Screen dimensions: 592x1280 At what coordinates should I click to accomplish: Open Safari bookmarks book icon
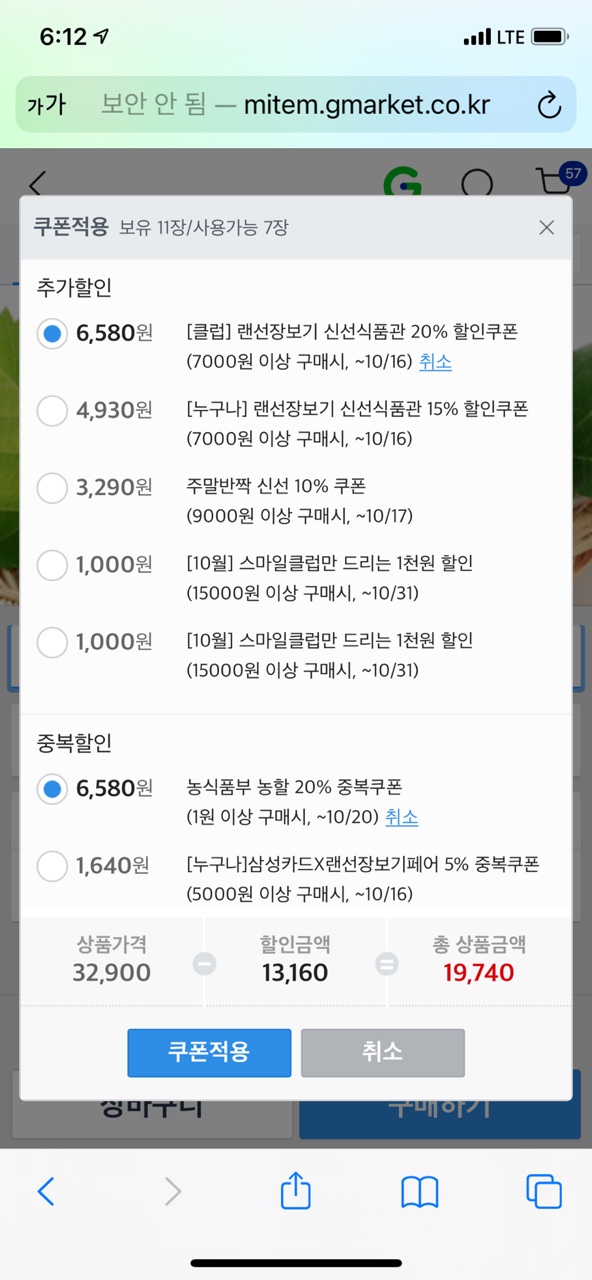pyautogui.click(x=420, y=1191)
